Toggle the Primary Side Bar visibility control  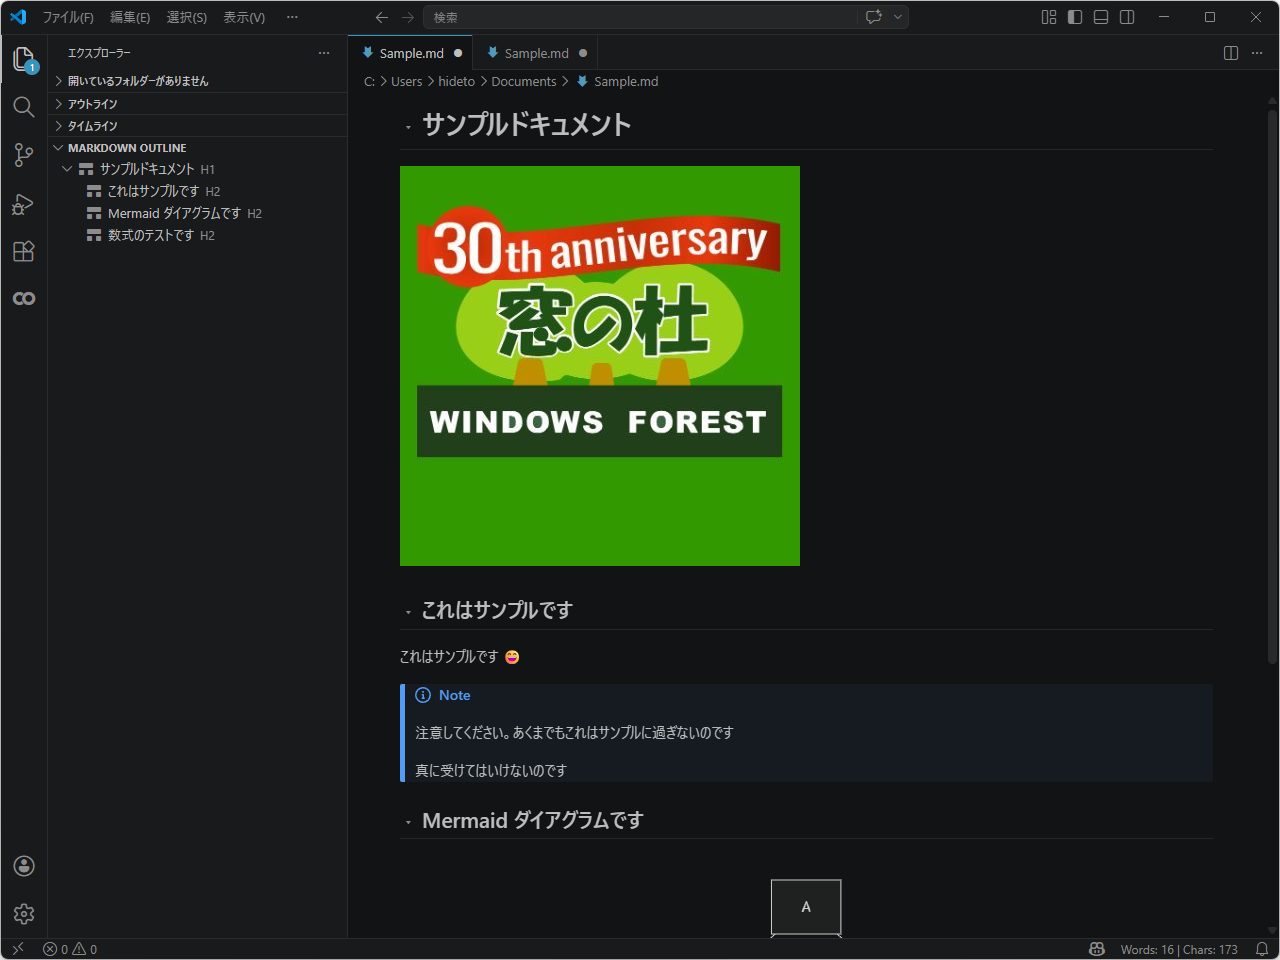(x=1075, y=17)
